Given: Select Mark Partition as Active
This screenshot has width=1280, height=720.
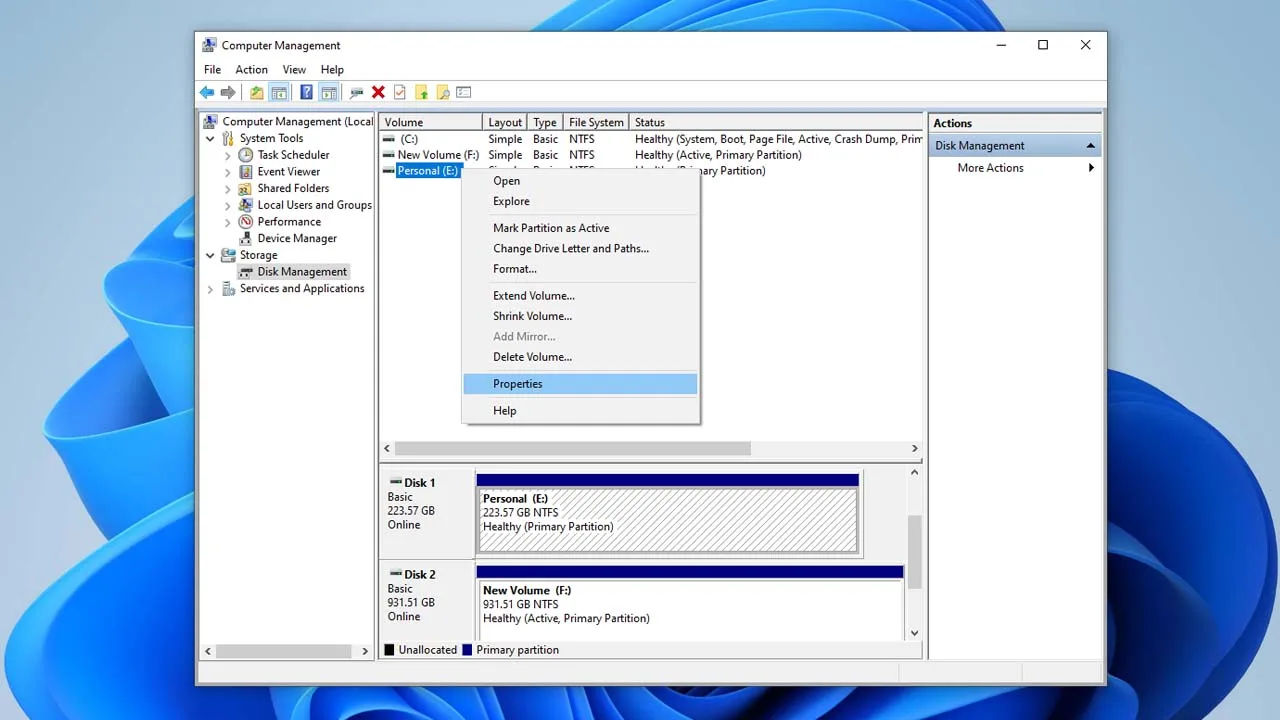Looking at the screenshot, I should 580,228.
